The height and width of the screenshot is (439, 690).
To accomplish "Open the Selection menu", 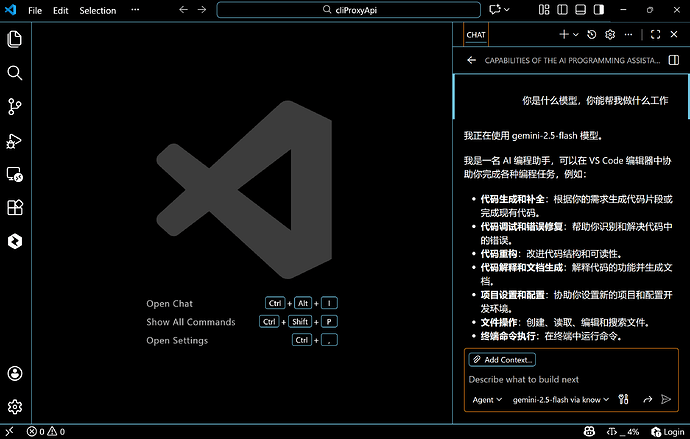I will pyautogui.click(x=98, y=11).
